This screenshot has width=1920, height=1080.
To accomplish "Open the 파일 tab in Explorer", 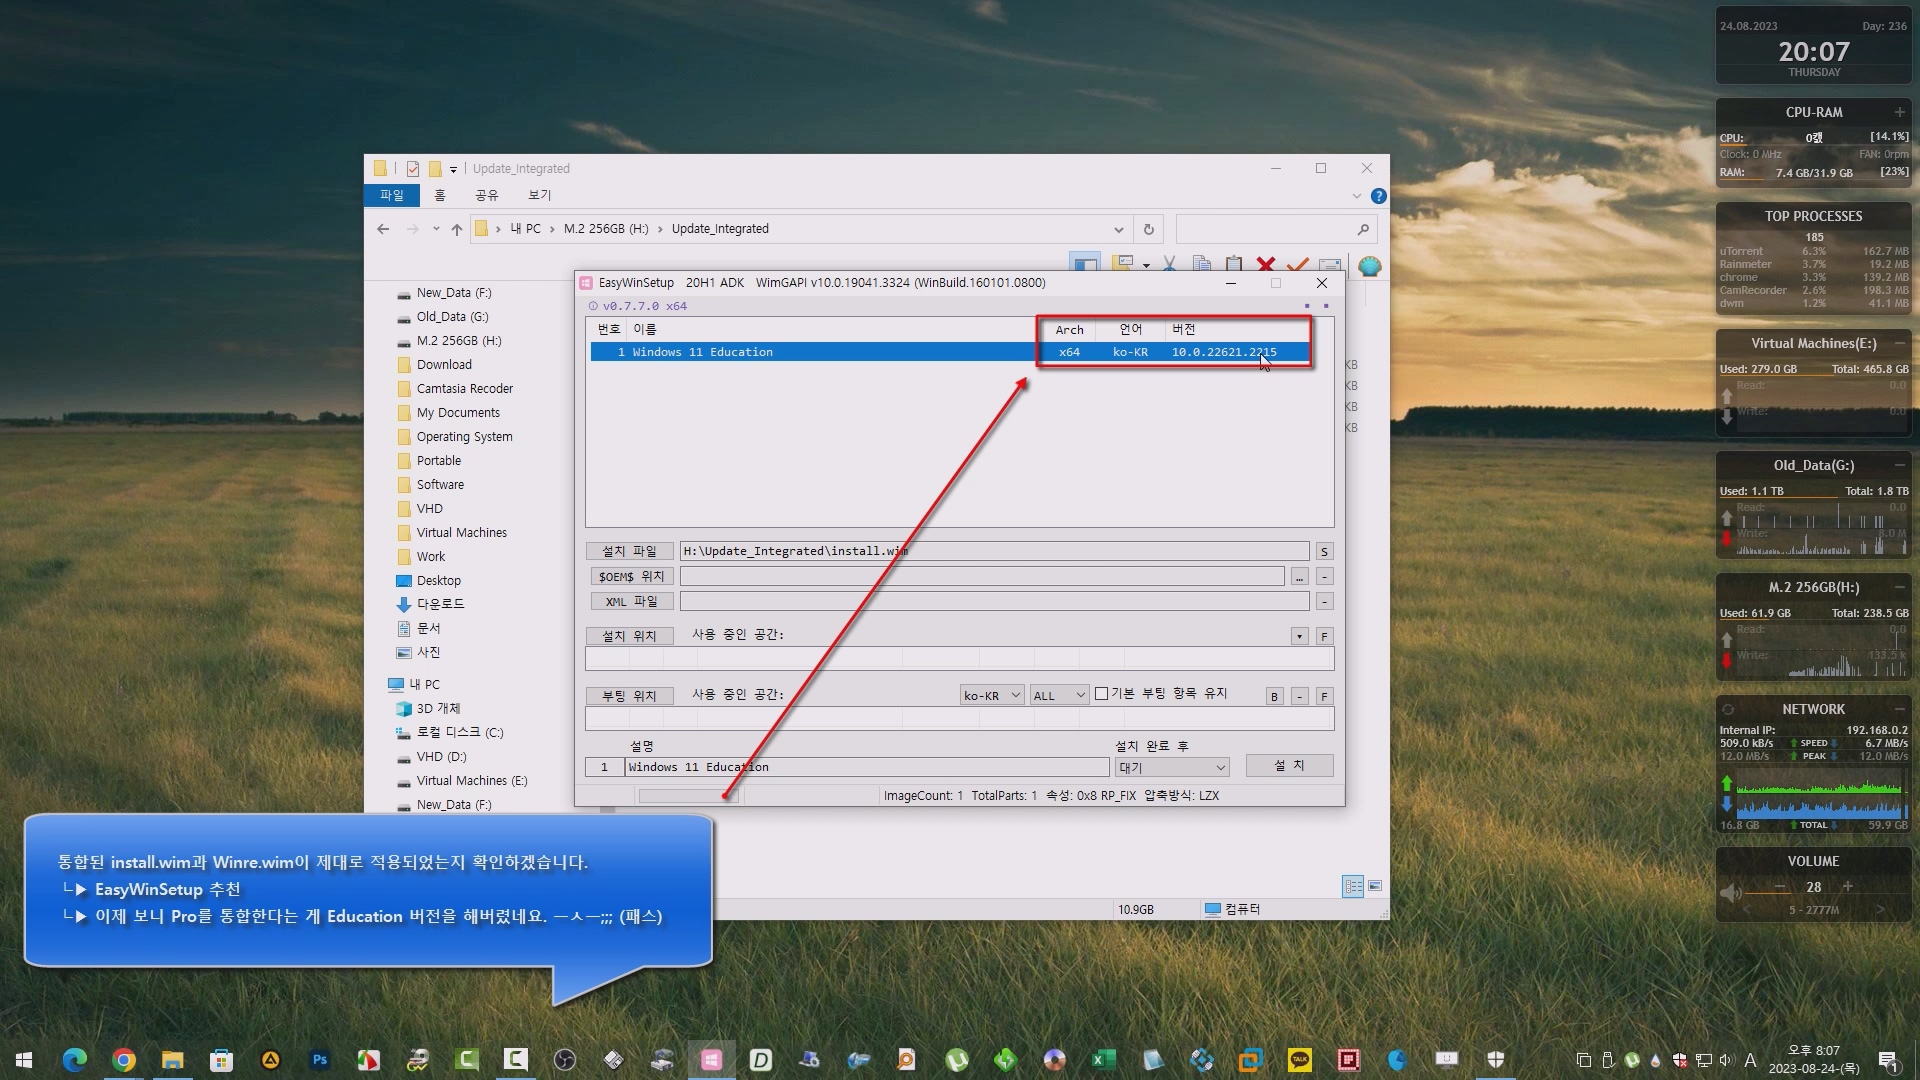I will 391,196.
